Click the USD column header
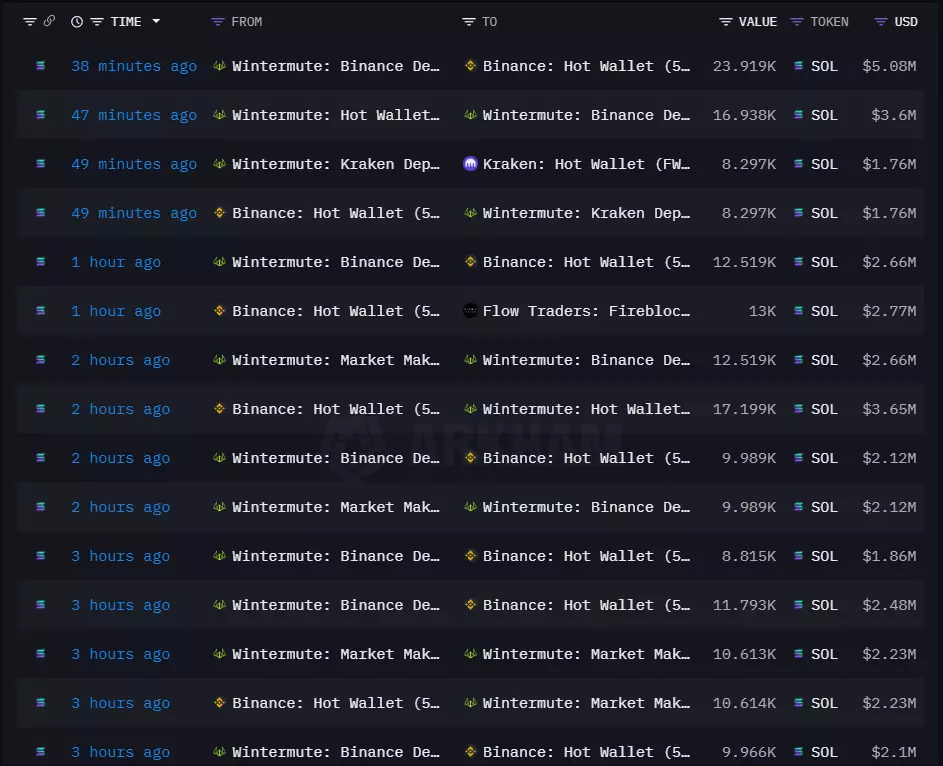Image resolution: width=943 pixels, height=766 pixels. coord(906,22)
